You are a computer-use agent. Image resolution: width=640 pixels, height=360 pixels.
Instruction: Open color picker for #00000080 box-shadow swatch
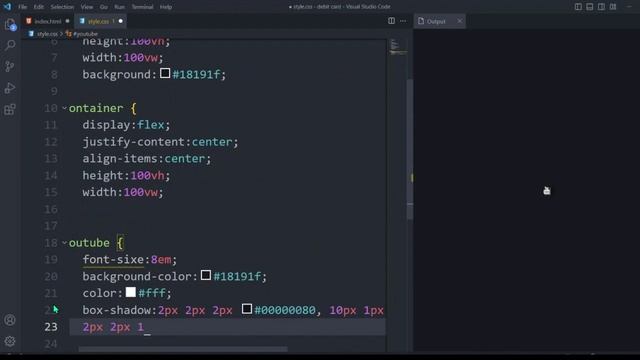(247, 309)
